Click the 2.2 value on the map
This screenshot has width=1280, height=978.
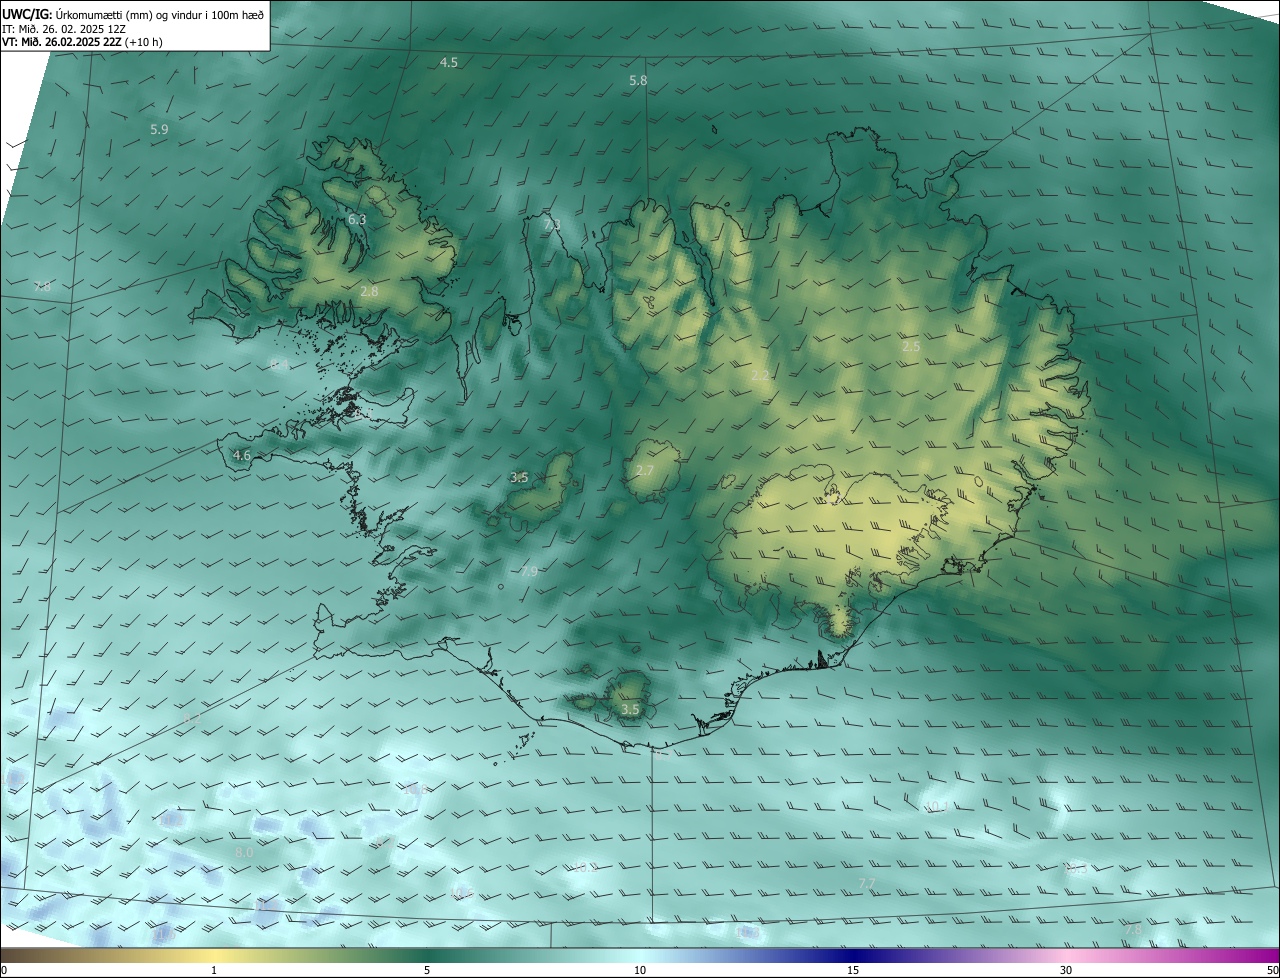pos(760,376)
